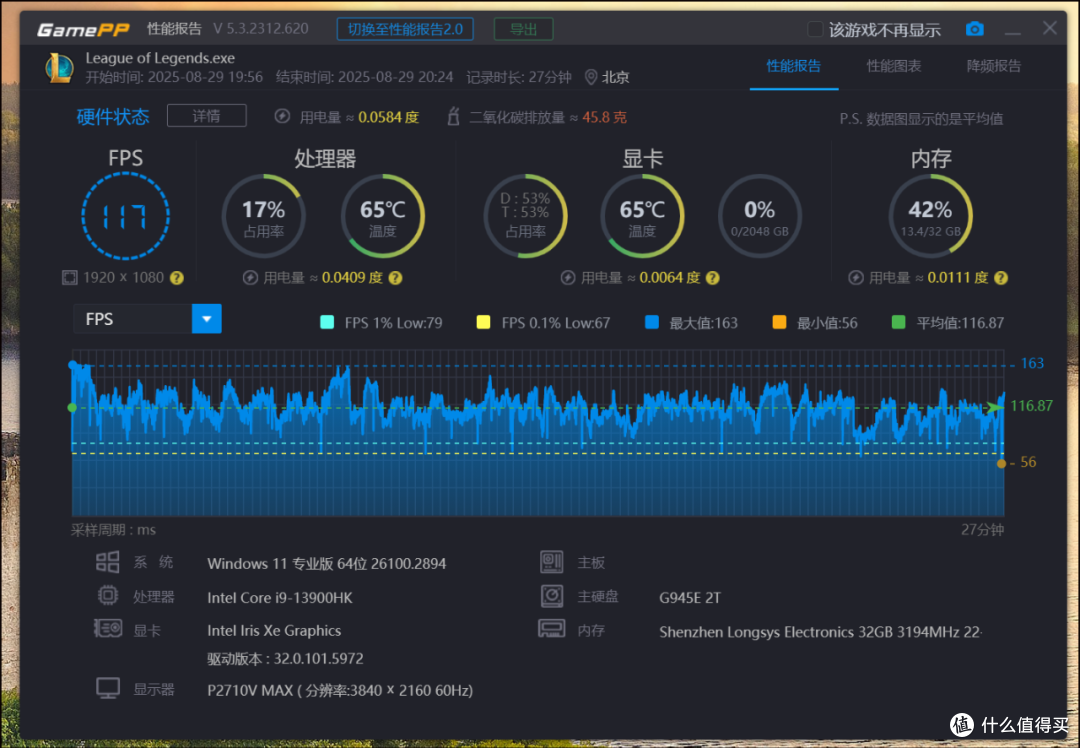Toggle FPS 0.1% Low yellow legend swatch

pyautogui.click(x=484, y=322)
